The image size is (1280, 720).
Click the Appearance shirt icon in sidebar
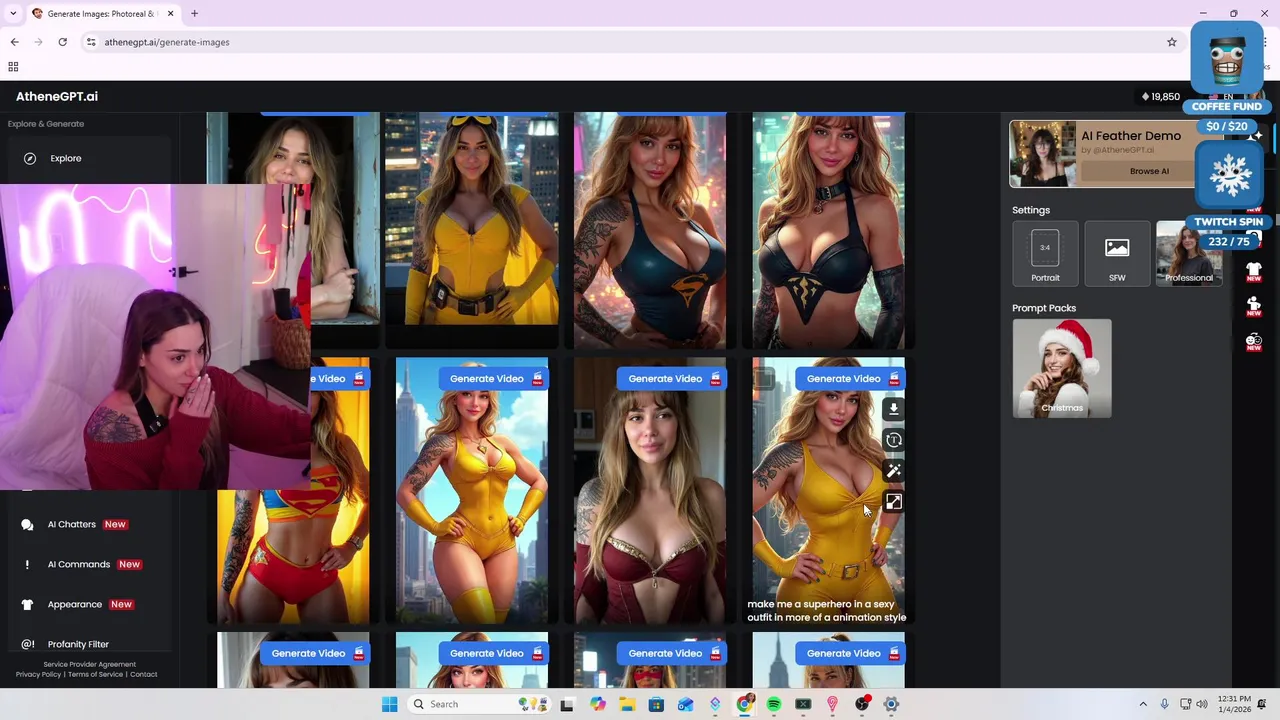[27, 604]
